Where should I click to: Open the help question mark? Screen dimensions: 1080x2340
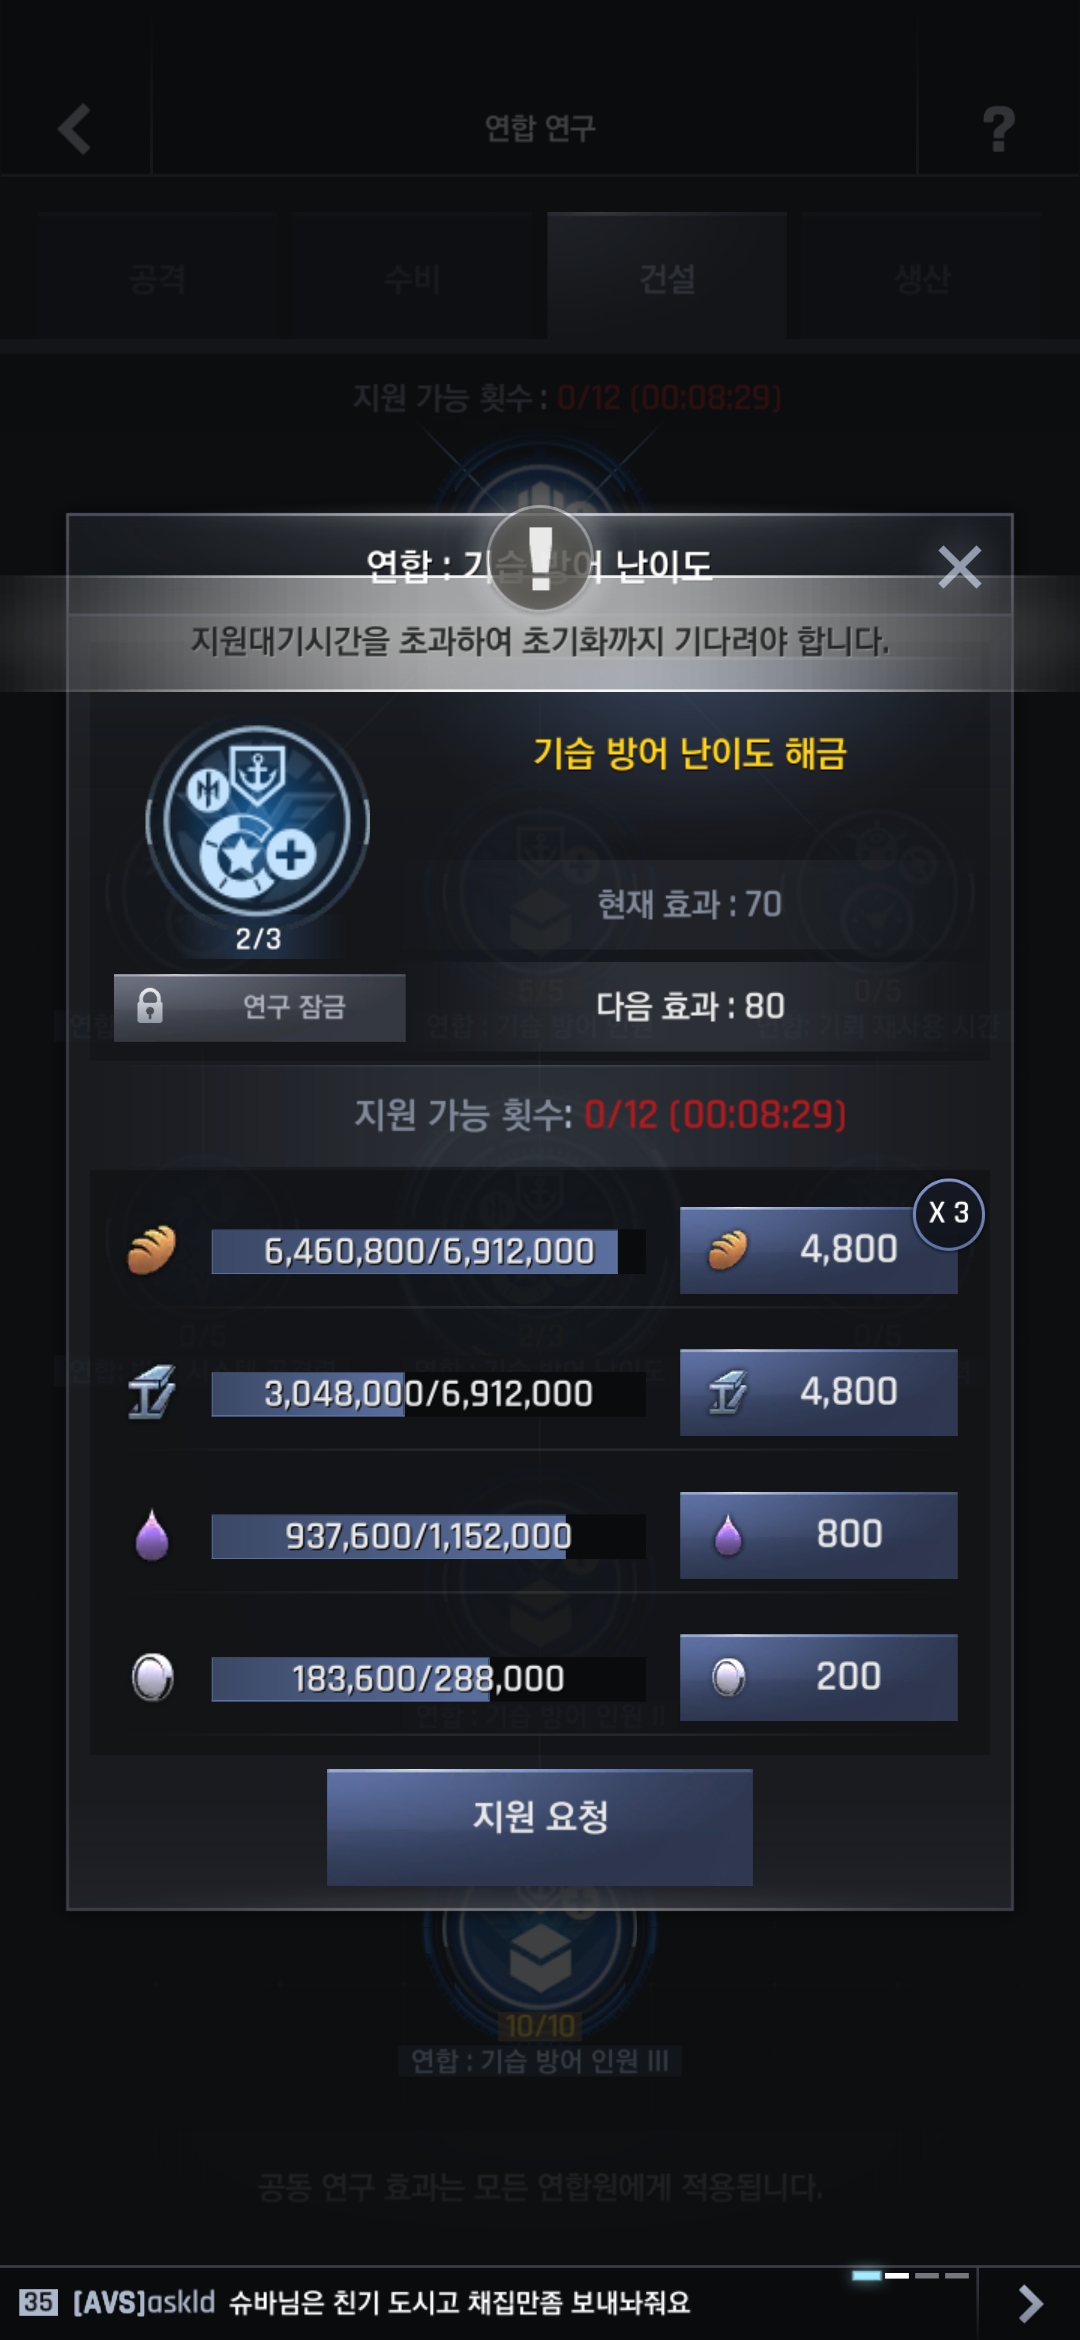[998, 128]
